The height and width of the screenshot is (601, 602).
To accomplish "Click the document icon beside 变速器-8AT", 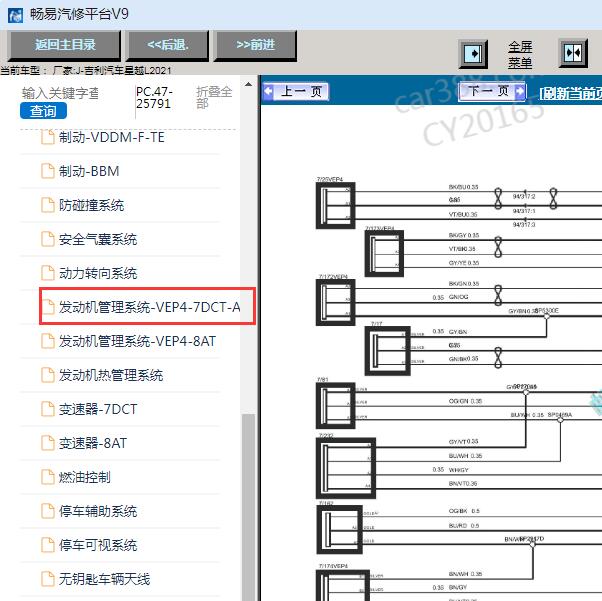I will [48, 443].
